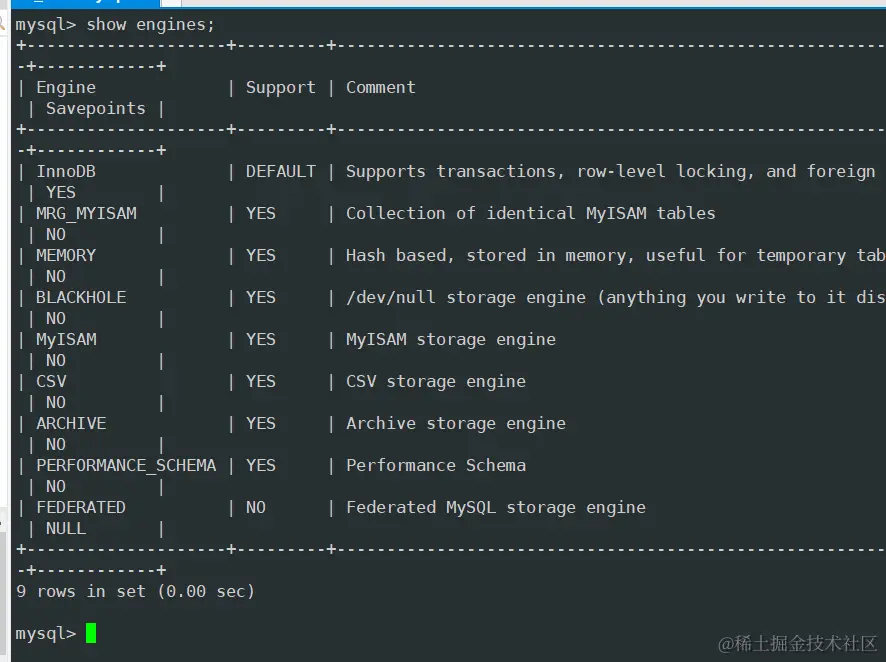The height and width of the screenshot is (662, 886).
Task: Click the NO support value for FEDERATED
Action: coord(256,507)
